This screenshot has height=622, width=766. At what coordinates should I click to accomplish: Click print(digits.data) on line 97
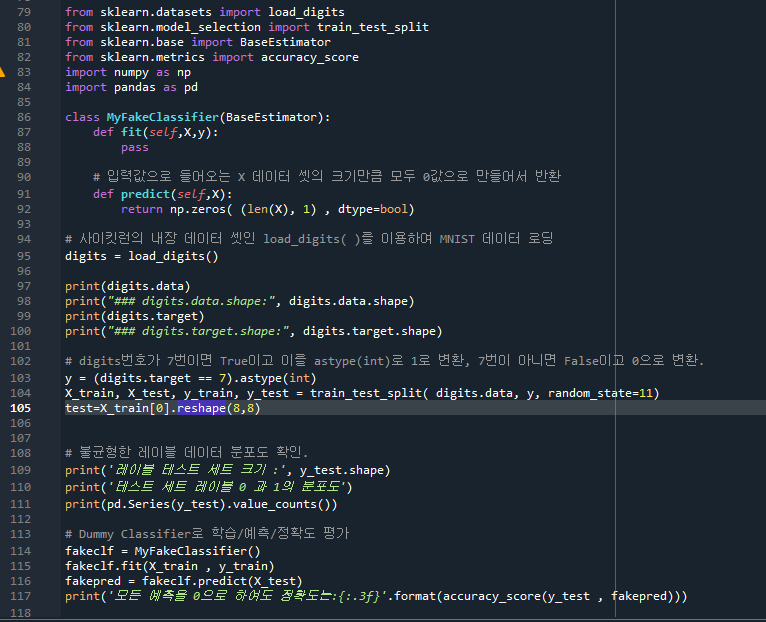128,286
